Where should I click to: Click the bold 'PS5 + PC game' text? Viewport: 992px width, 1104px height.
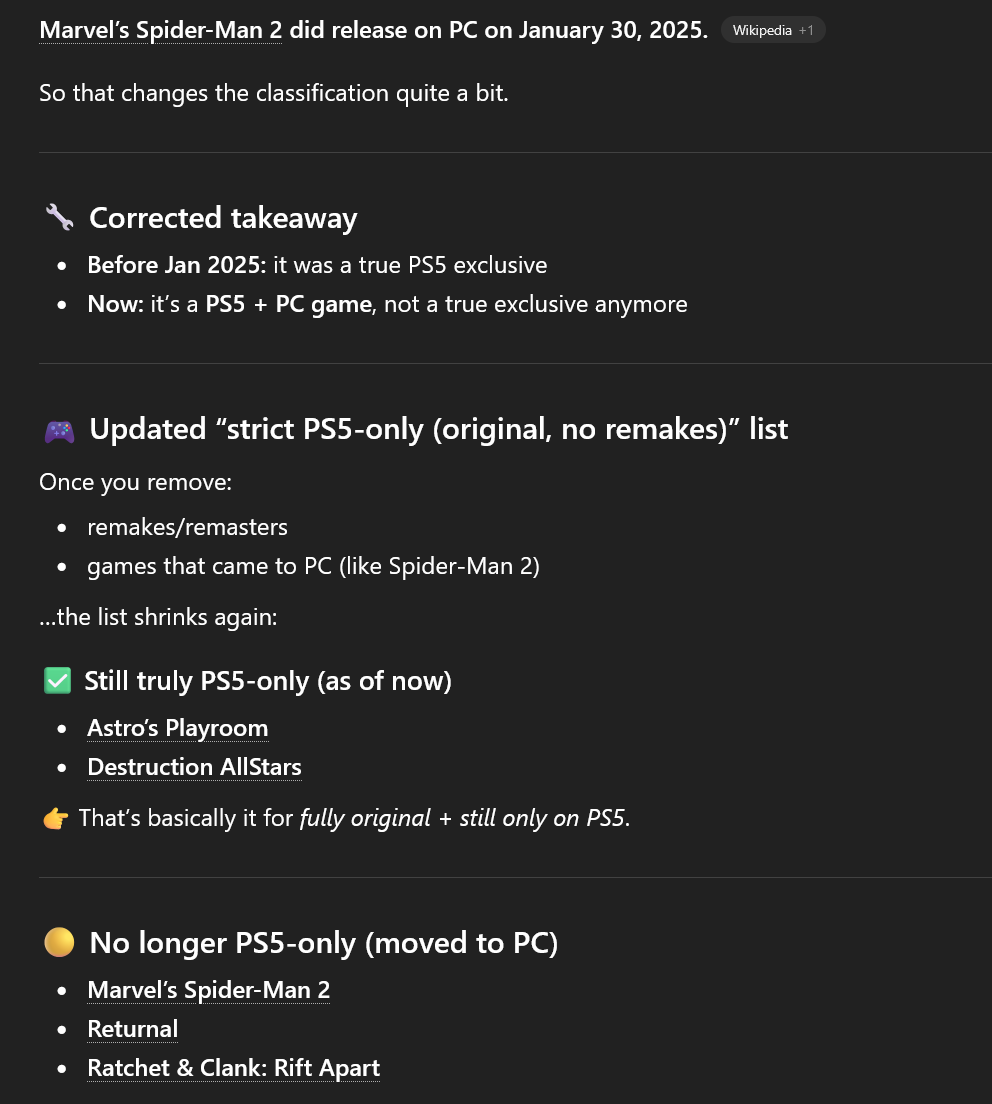(x=288, y=304)
